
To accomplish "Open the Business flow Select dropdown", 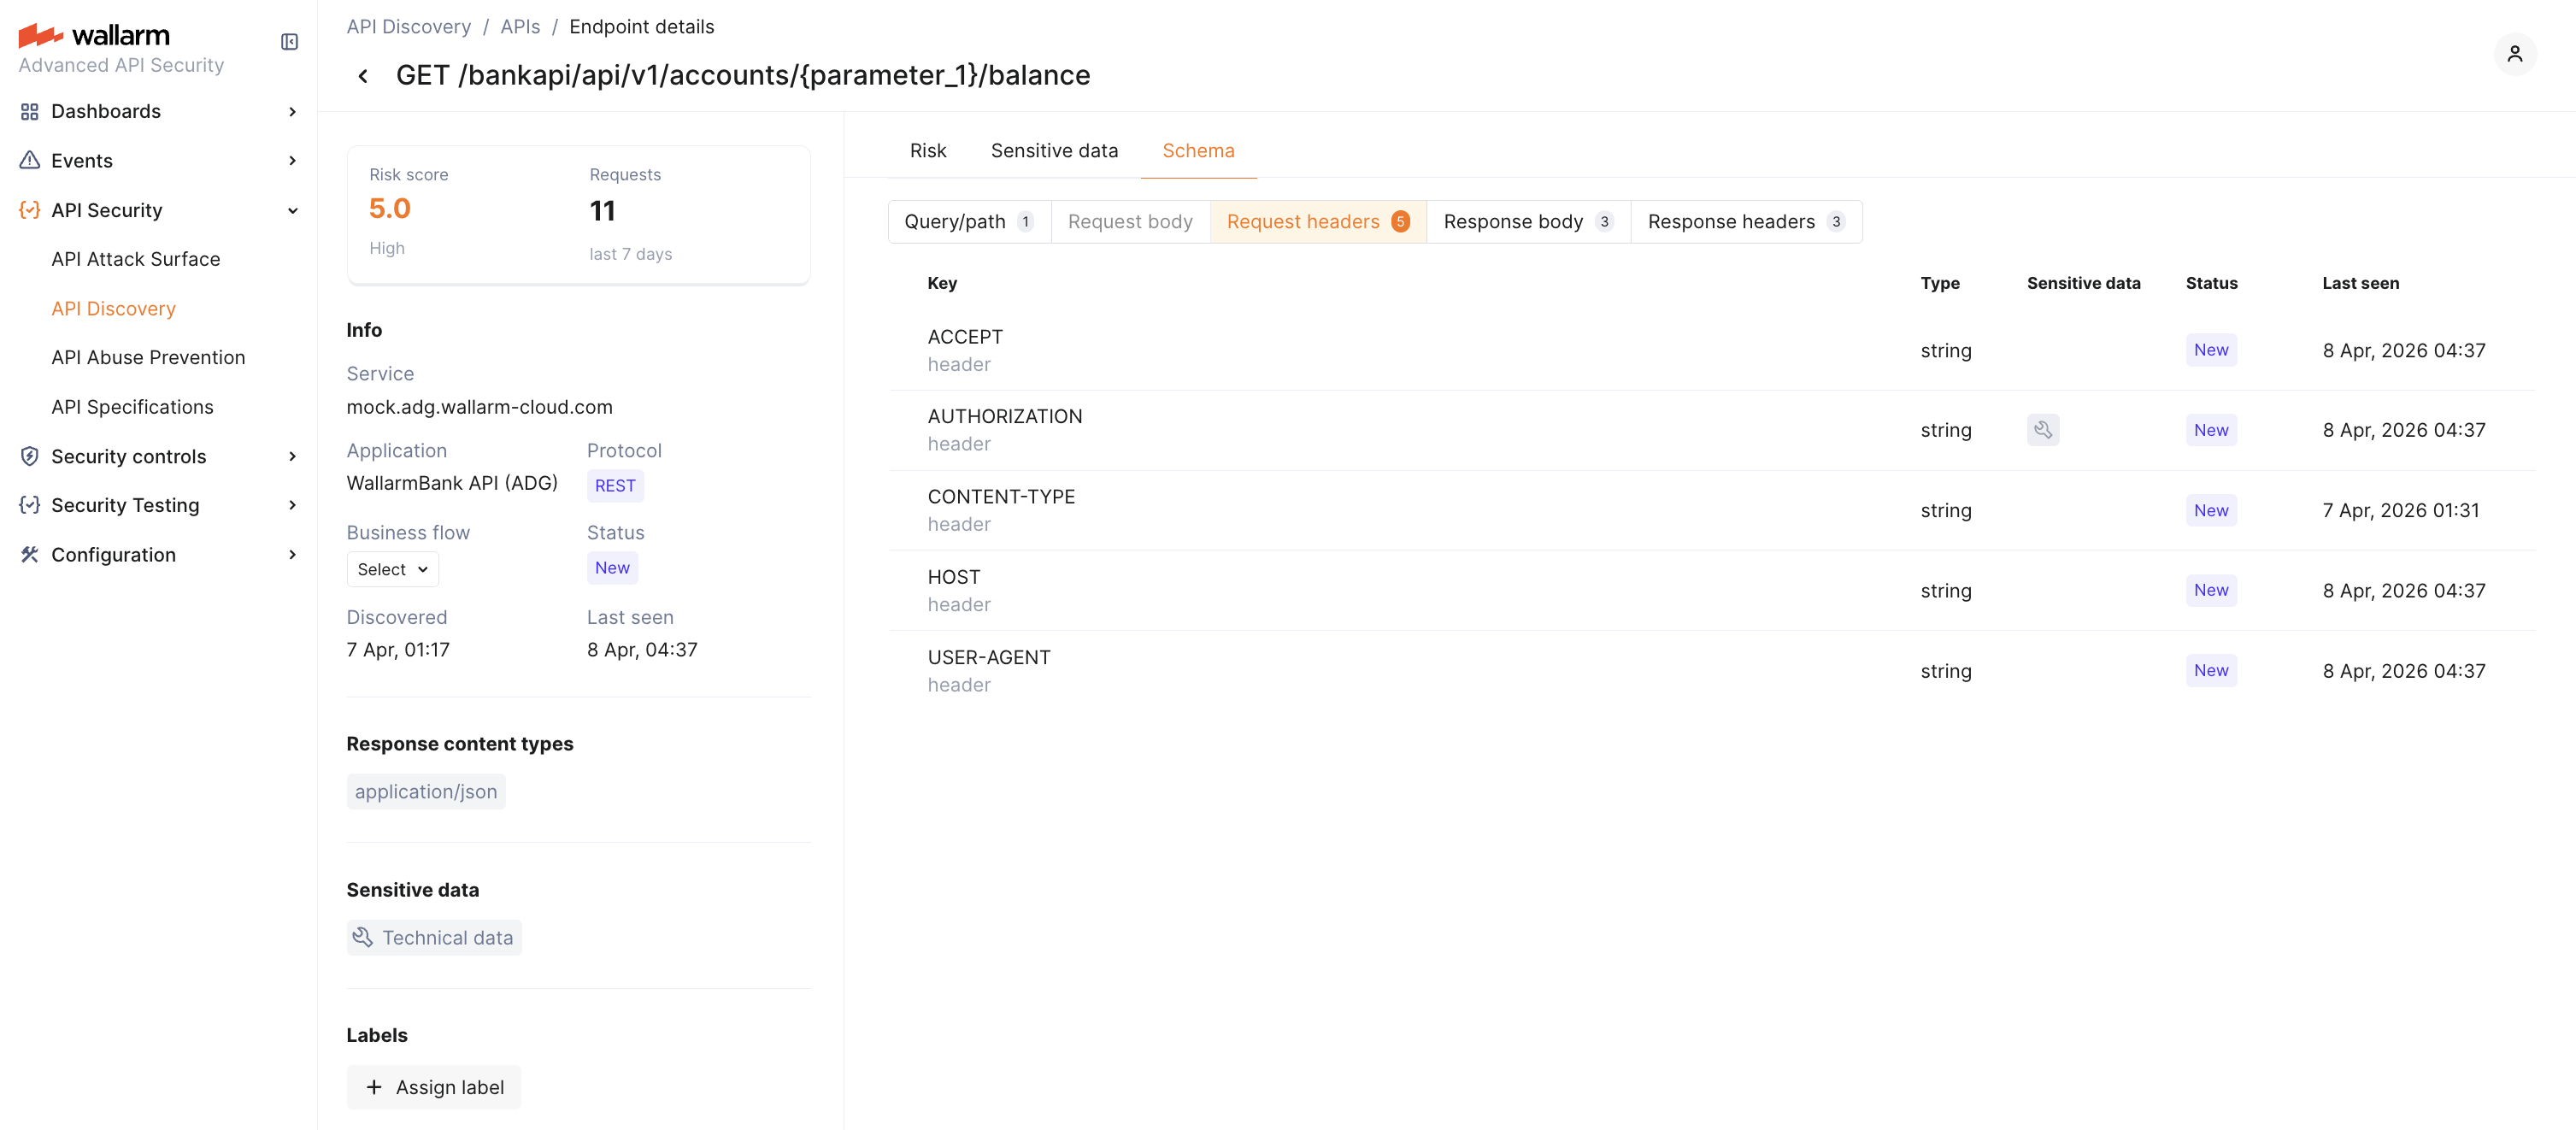I will point(391,568).
